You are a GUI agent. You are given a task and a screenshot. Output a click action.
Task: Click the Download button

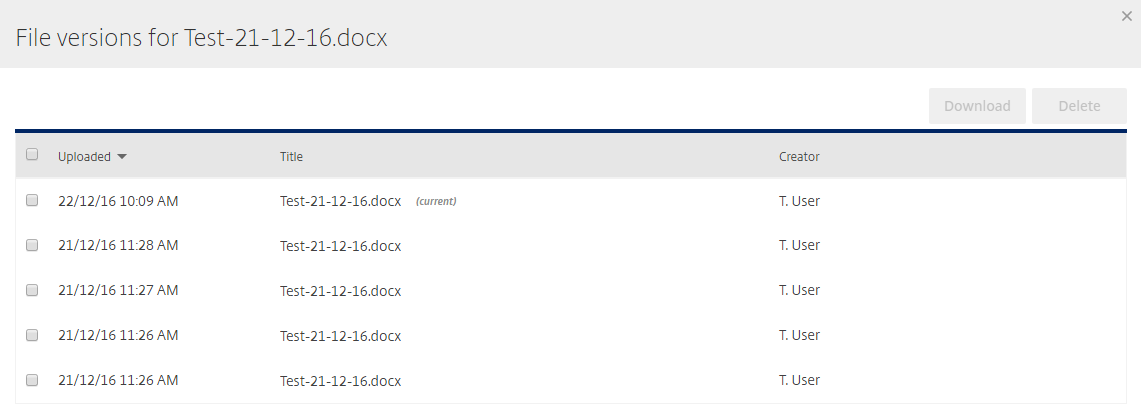tap(977, 106)
